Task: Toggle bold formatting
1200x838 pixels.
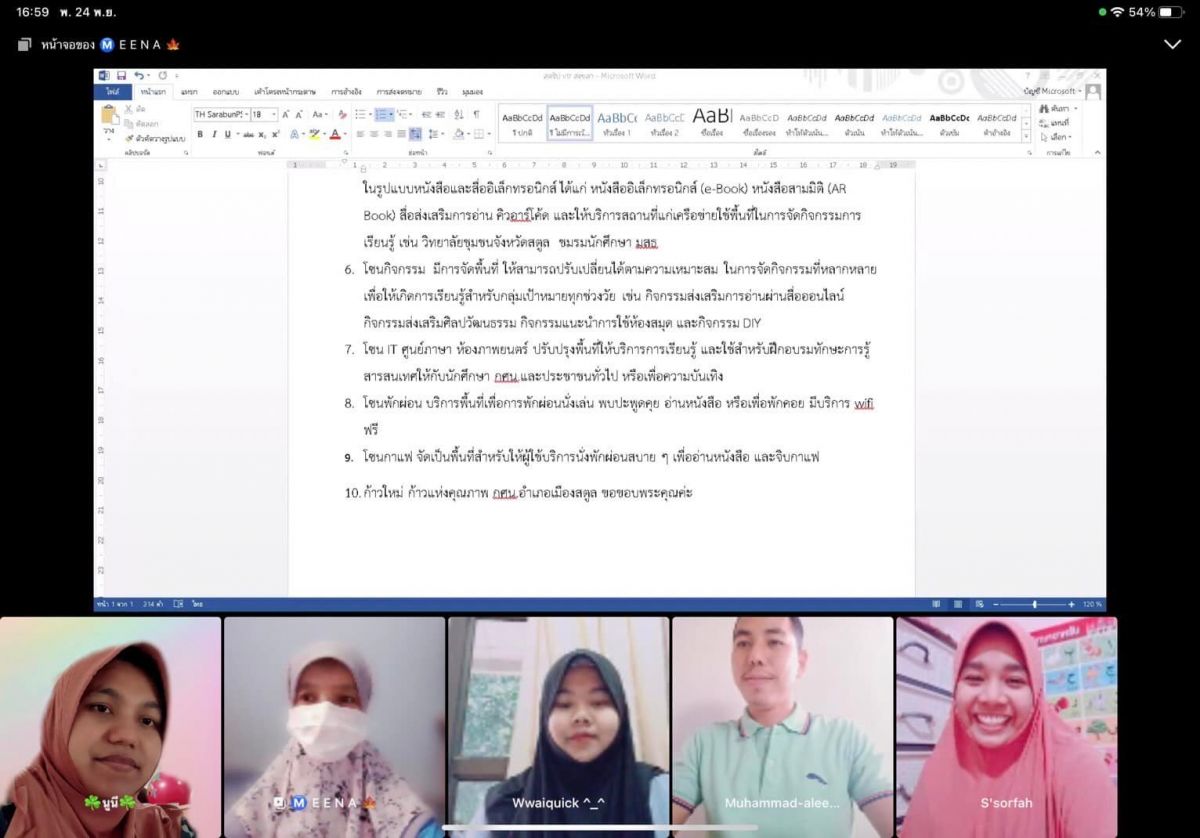Action: click(x=200, y=134)
